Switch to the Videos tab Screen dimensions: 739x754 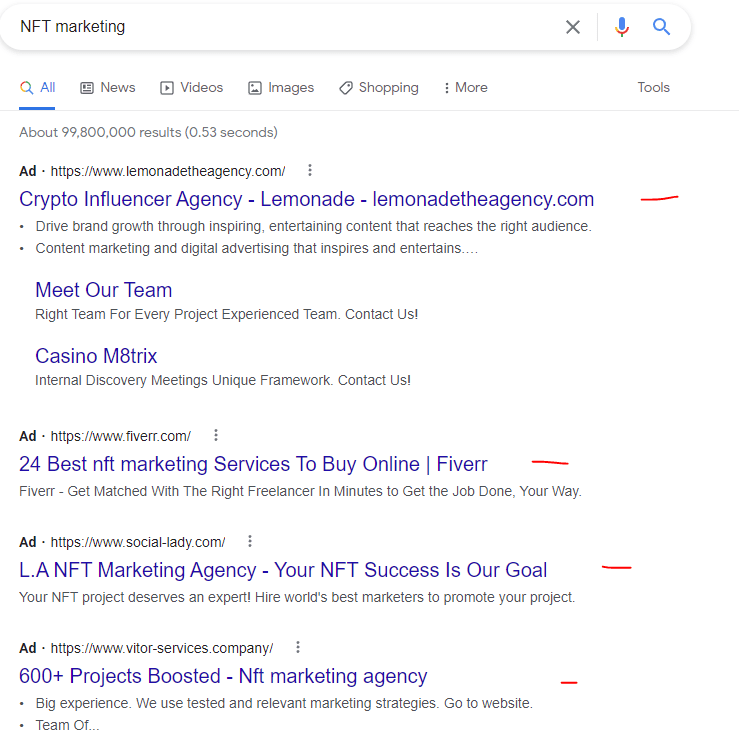click(x=191, y=88)
